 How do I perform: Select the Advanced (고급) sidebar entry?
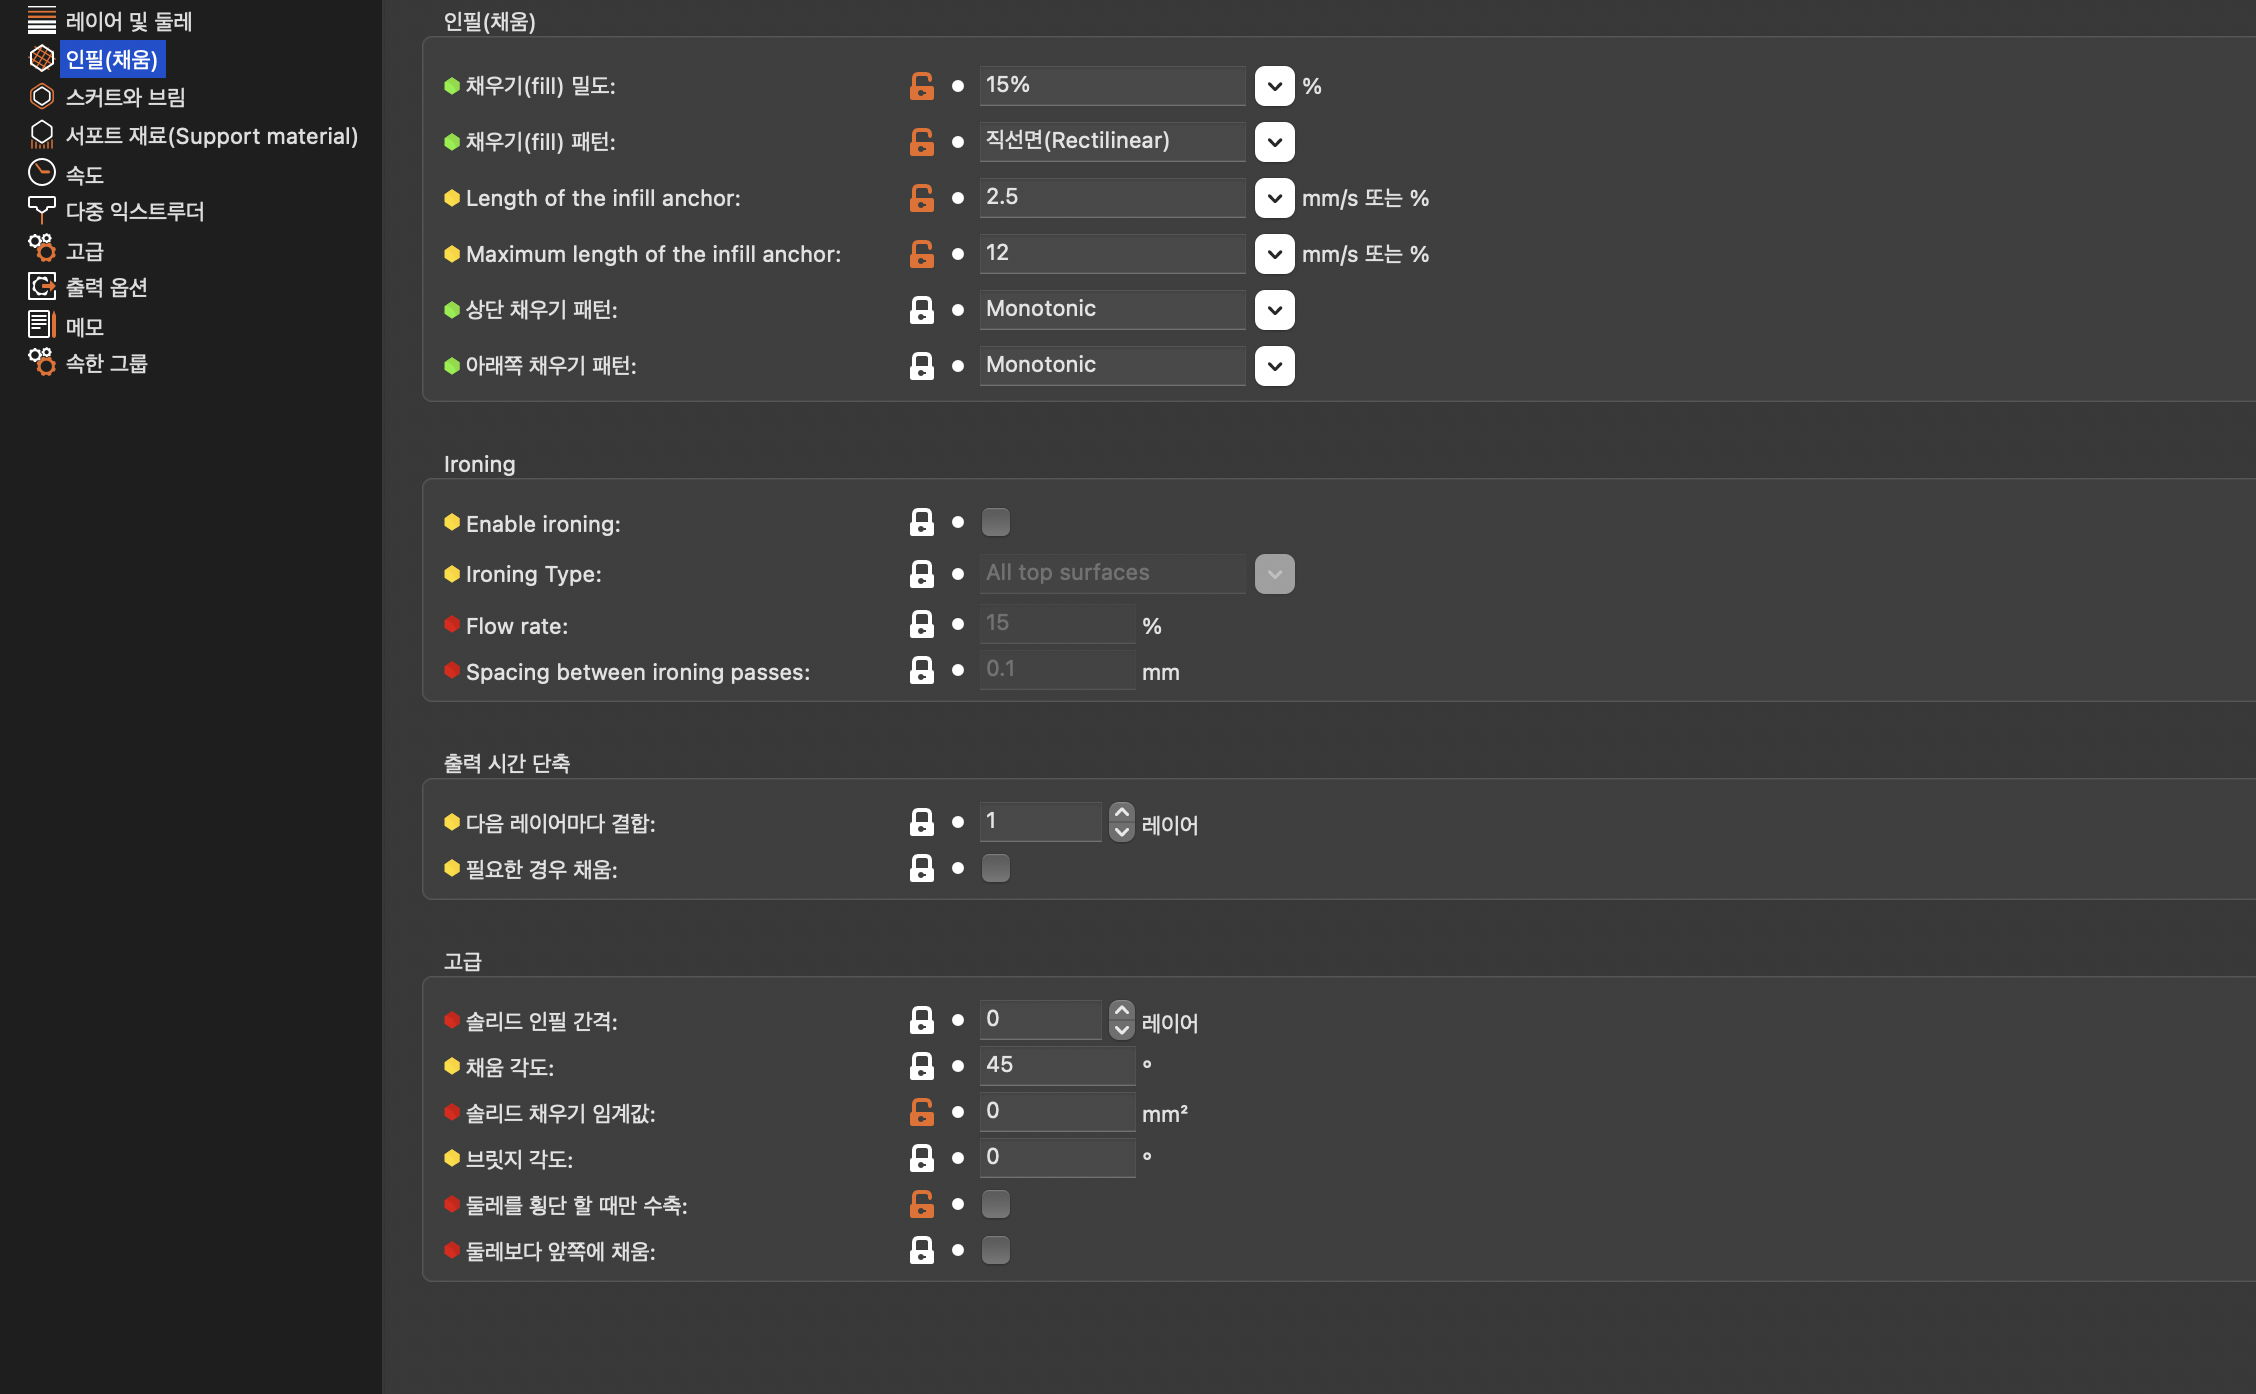[x=84, y=250]
